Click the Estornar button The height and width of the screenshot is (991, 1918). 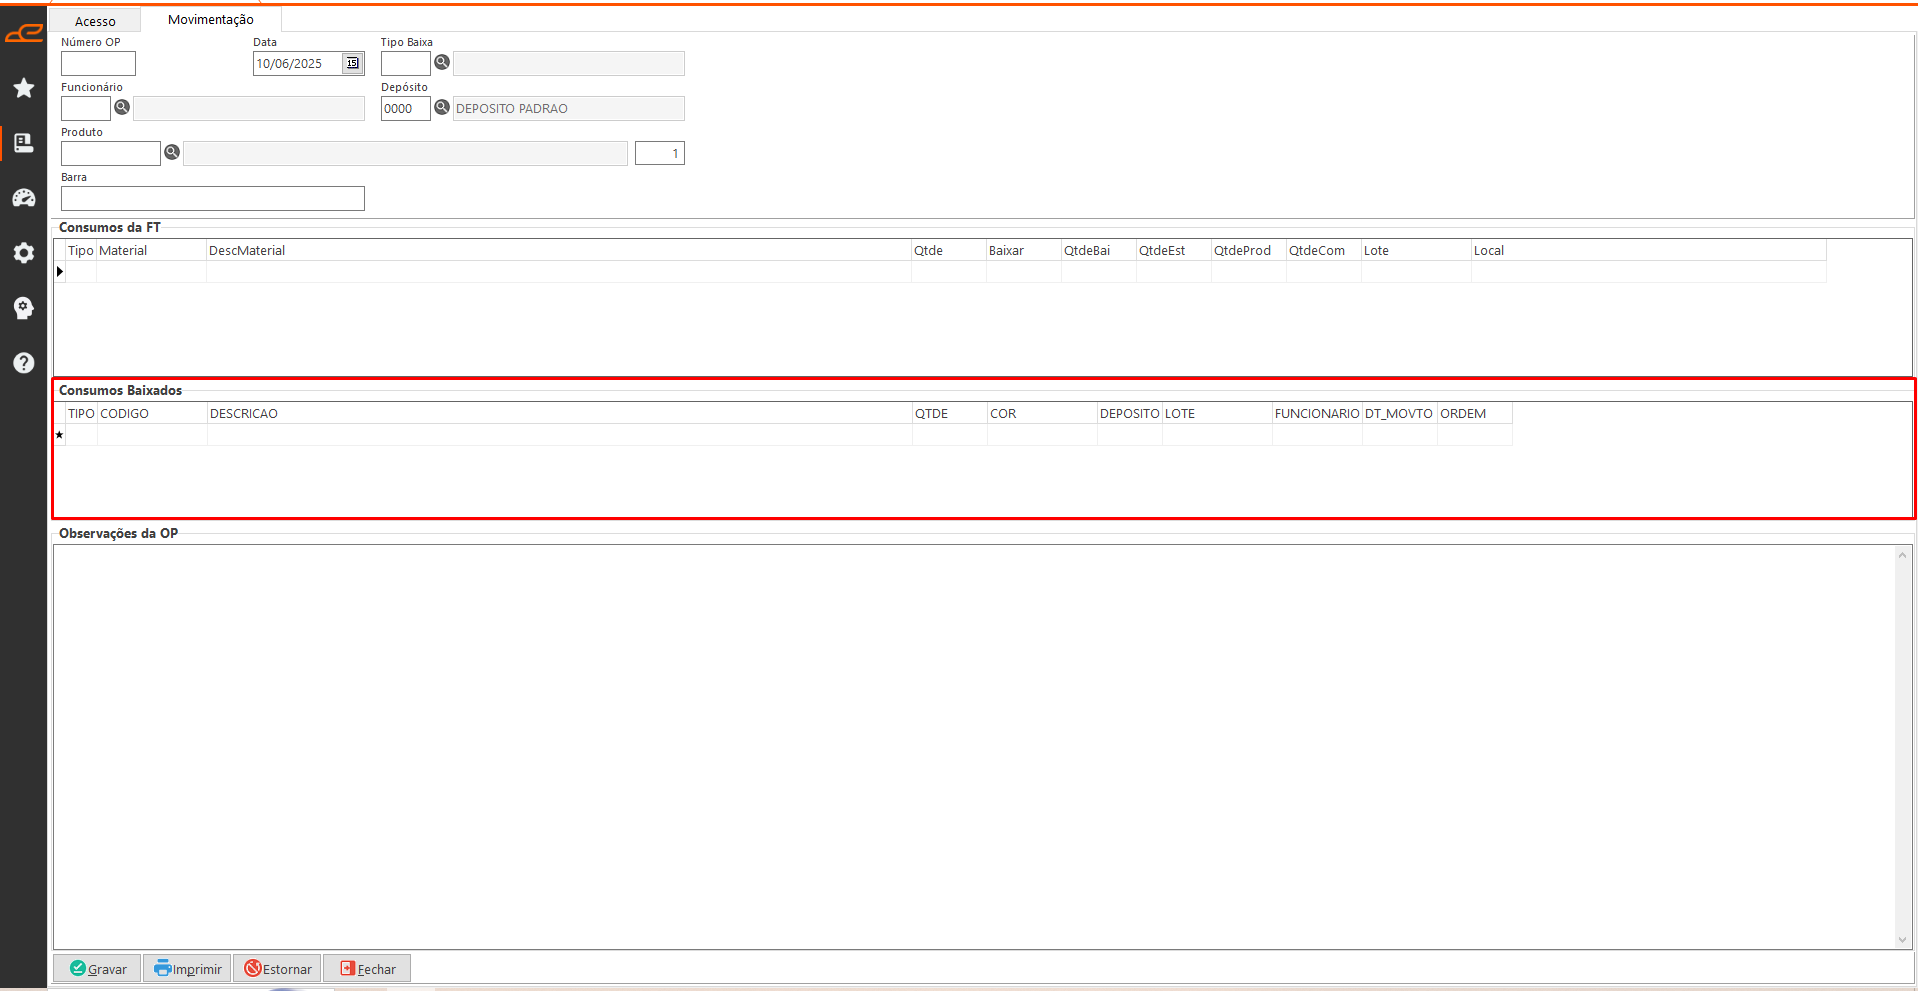point(278,968)
